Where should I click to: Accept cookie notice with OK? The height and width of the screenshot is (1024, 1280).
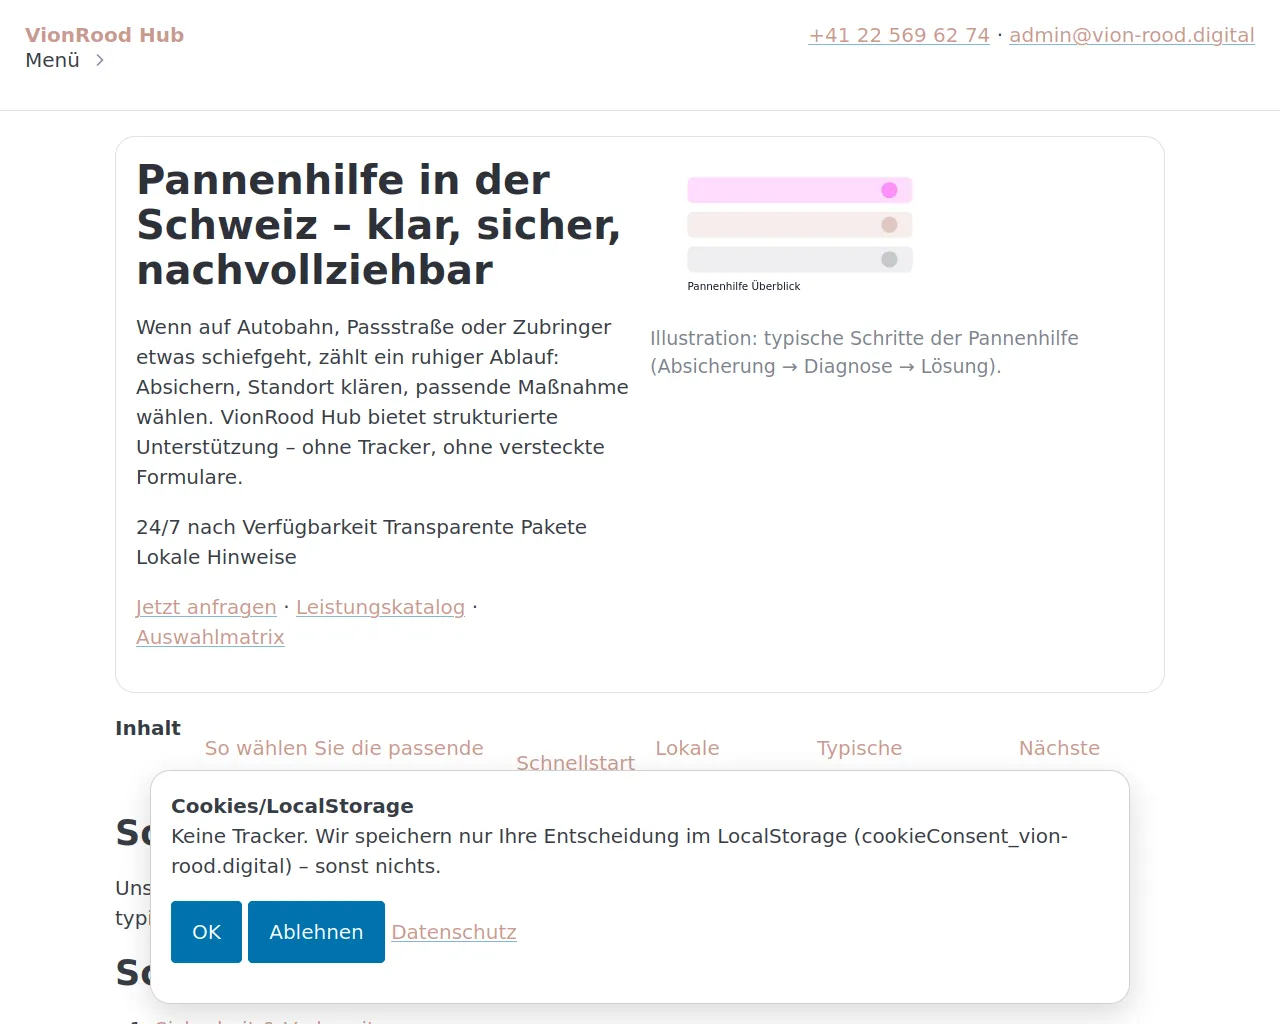(x=206, y=932)
